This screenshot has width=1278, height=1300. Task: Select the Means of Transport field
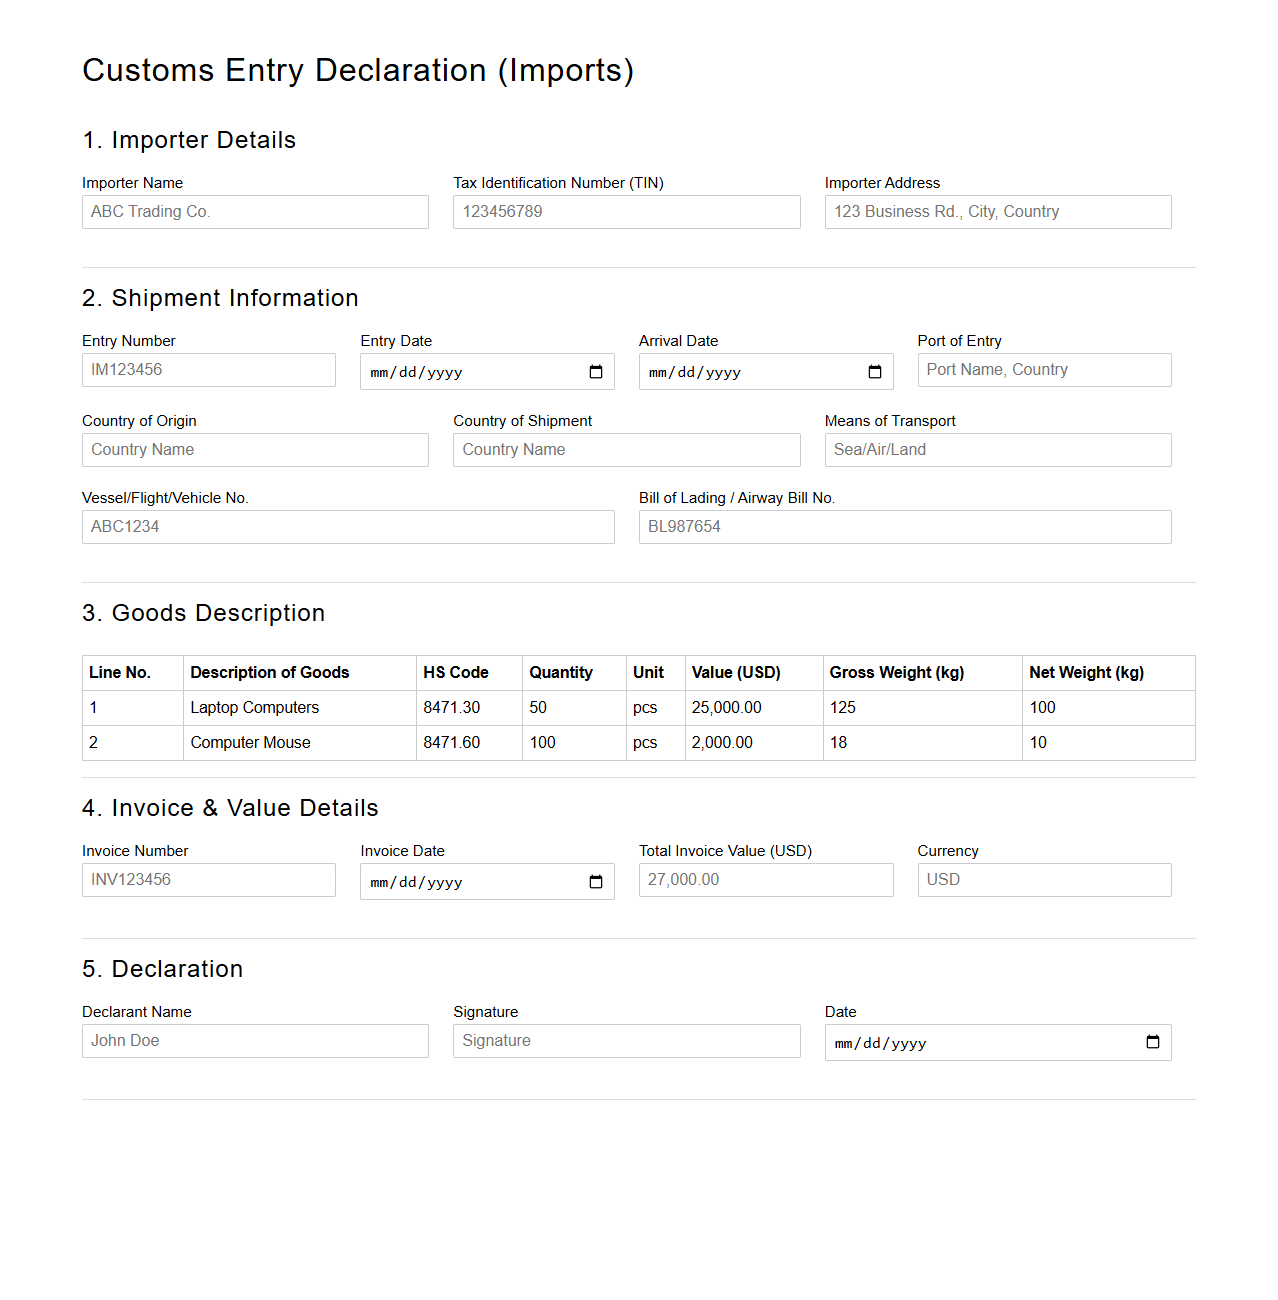(x=997, y=449)
